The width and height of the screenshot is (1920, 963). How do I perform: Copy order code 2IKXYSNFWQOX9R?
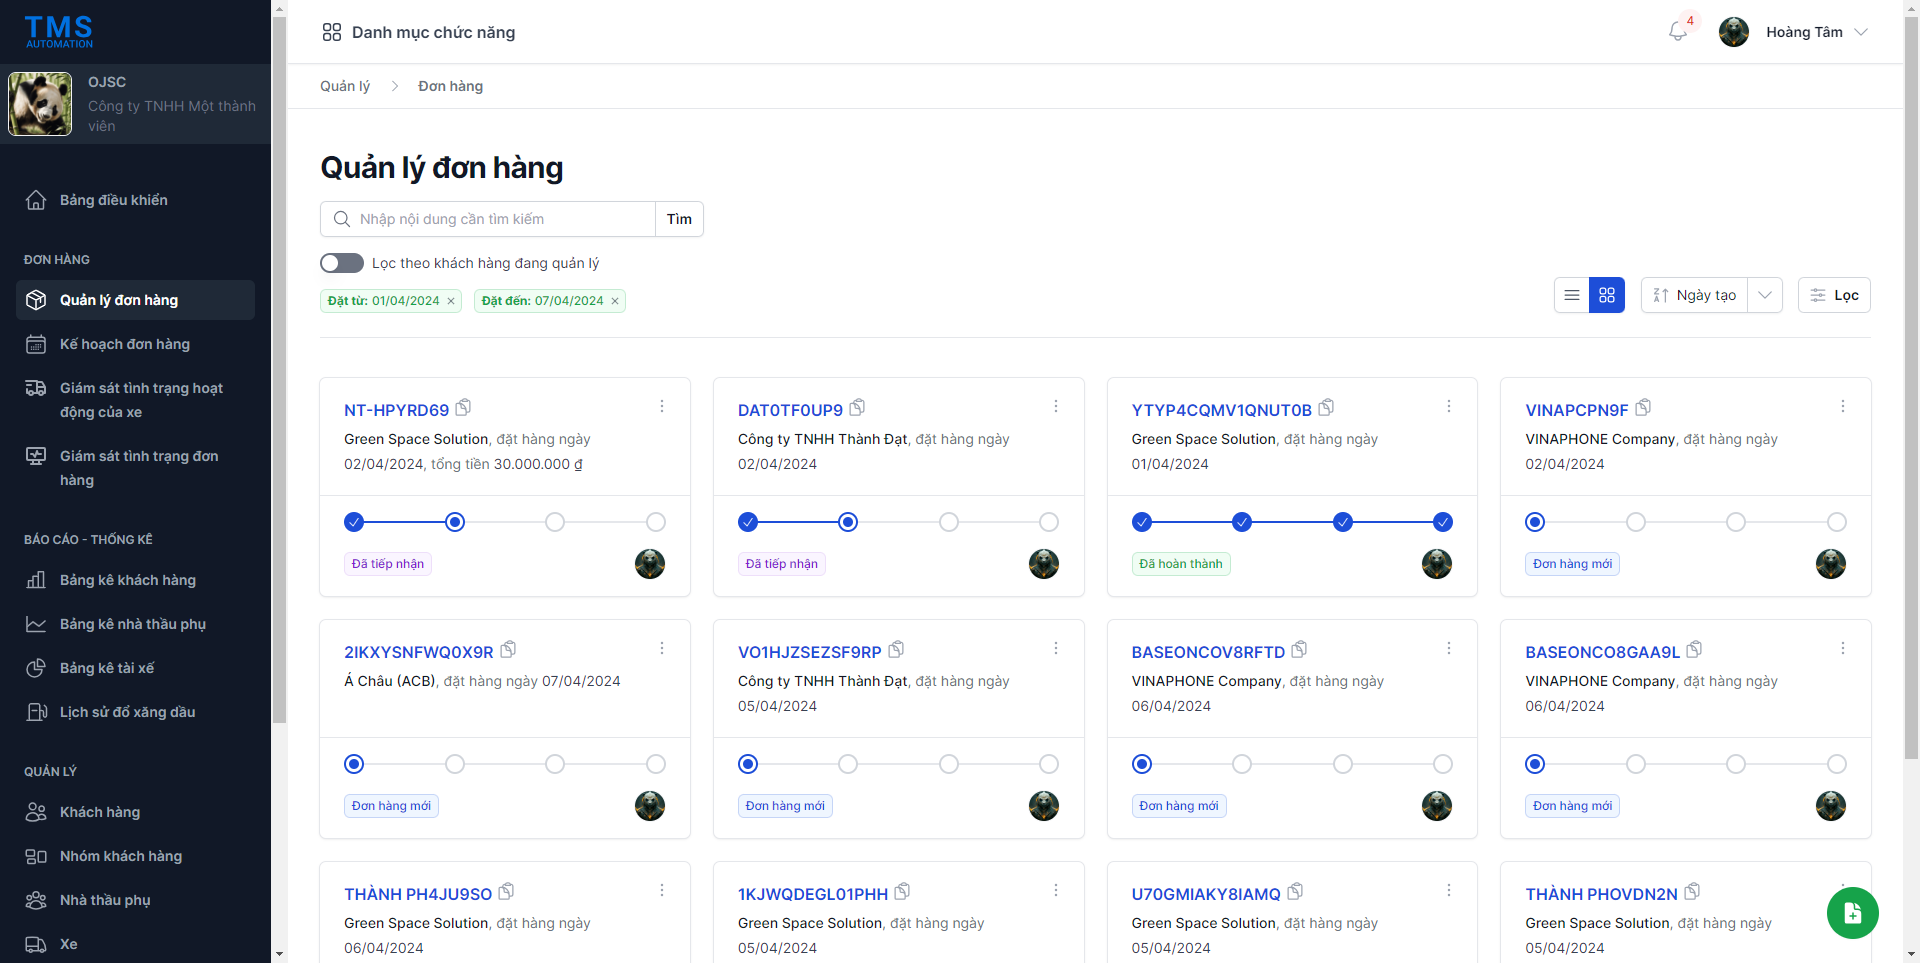tap(508, 650)
